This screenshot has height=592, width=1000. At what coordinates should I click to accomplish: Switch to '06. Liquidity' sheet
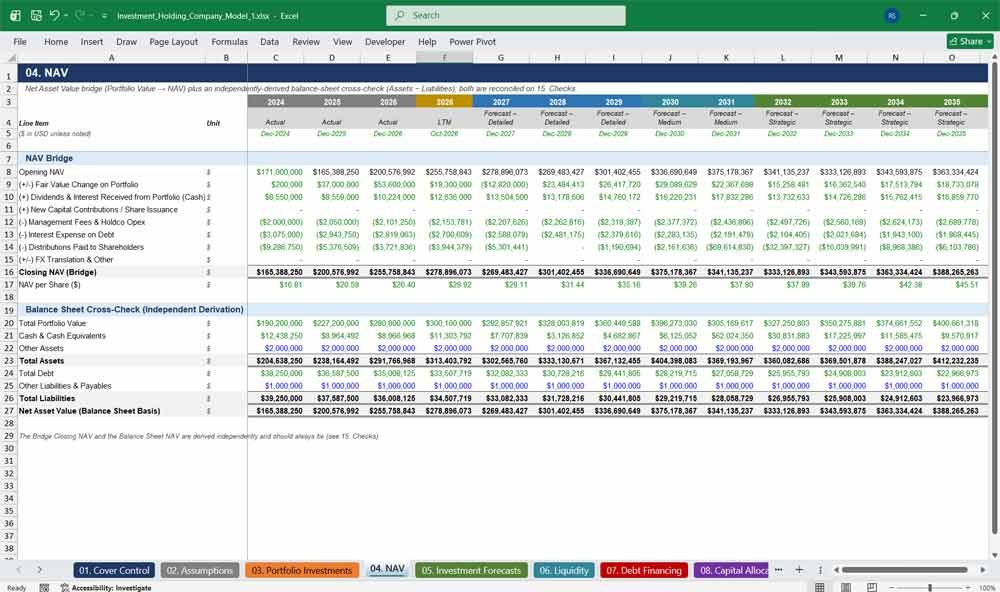564,570
